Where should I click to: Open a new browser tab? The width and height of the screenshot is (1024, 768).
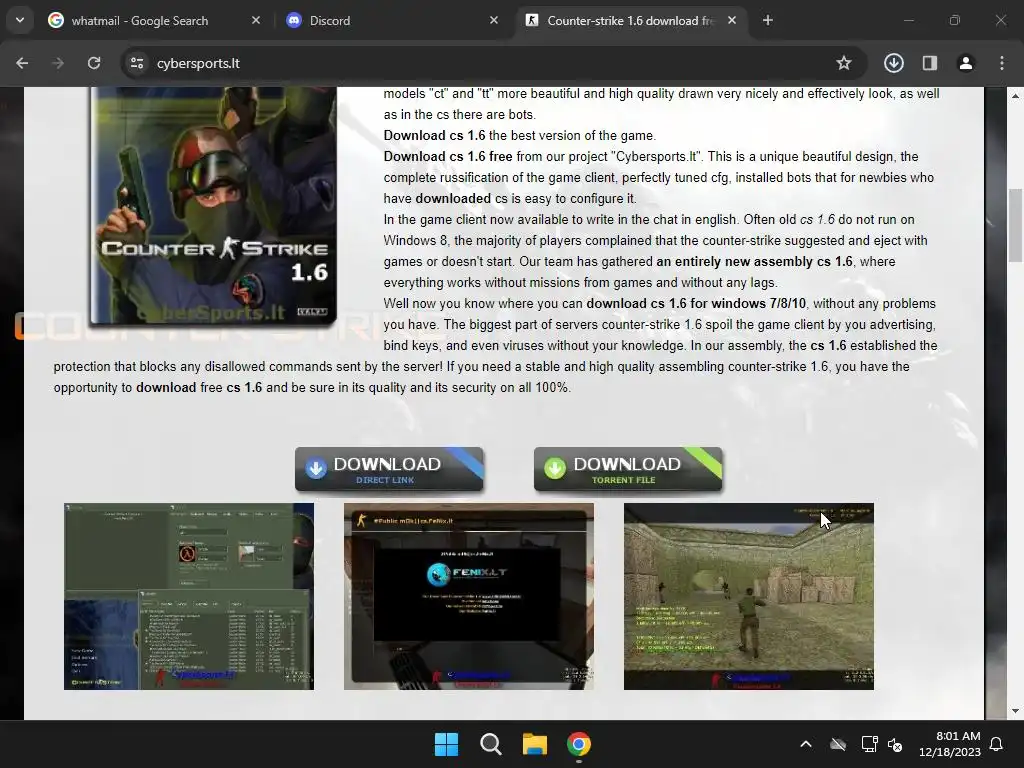(768, 20)
